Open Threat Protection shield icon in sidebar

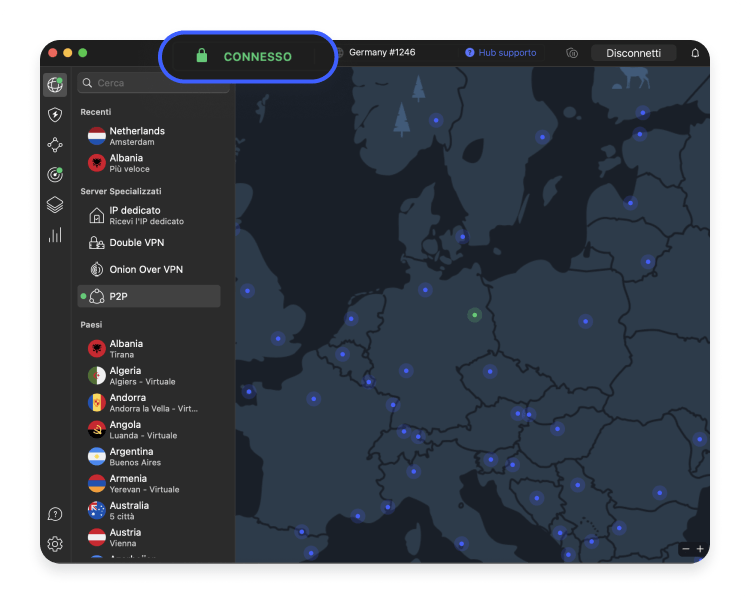pos(55,115)
